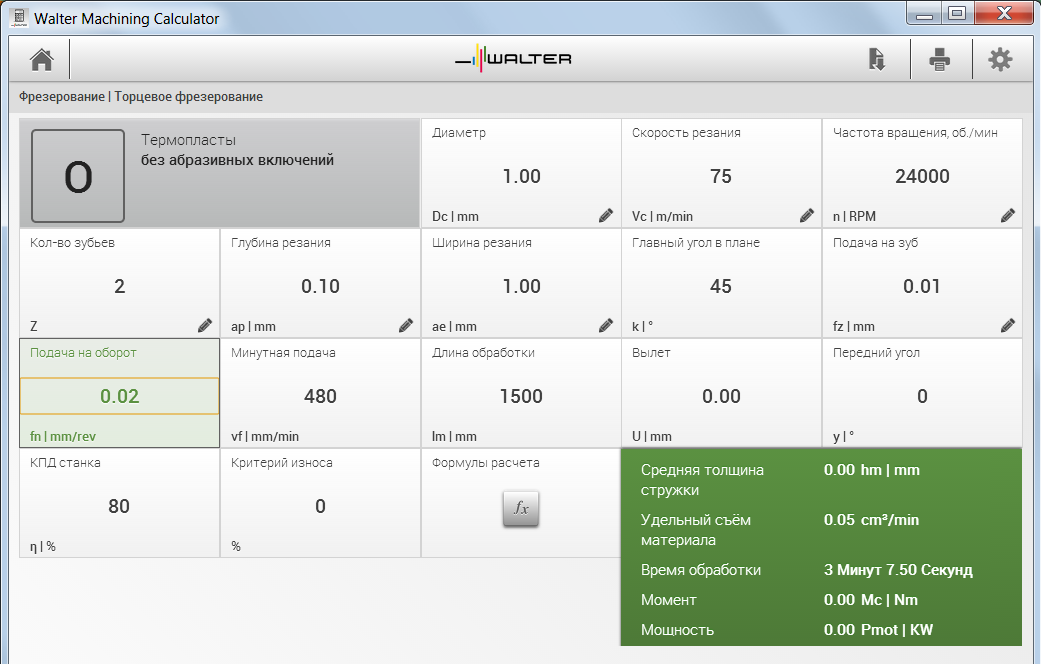Click the Мощность result 0.00 Pmot | KW

point(878,629)
